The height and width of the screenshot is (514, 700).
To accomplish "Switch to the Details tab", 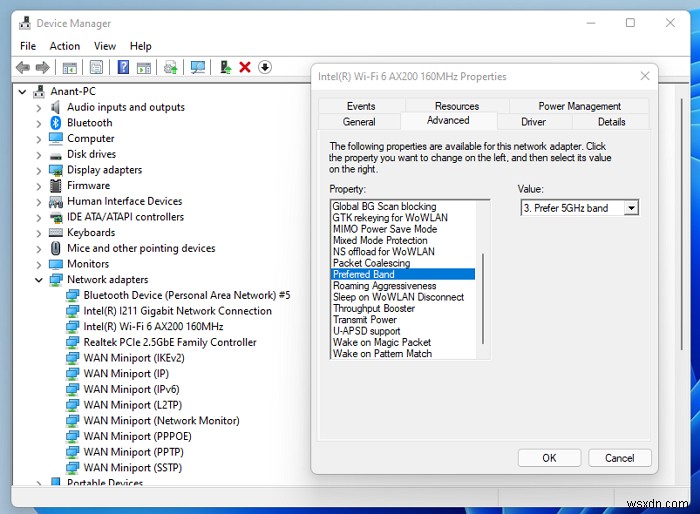I will pyautogui.click(x=611, y=122).
